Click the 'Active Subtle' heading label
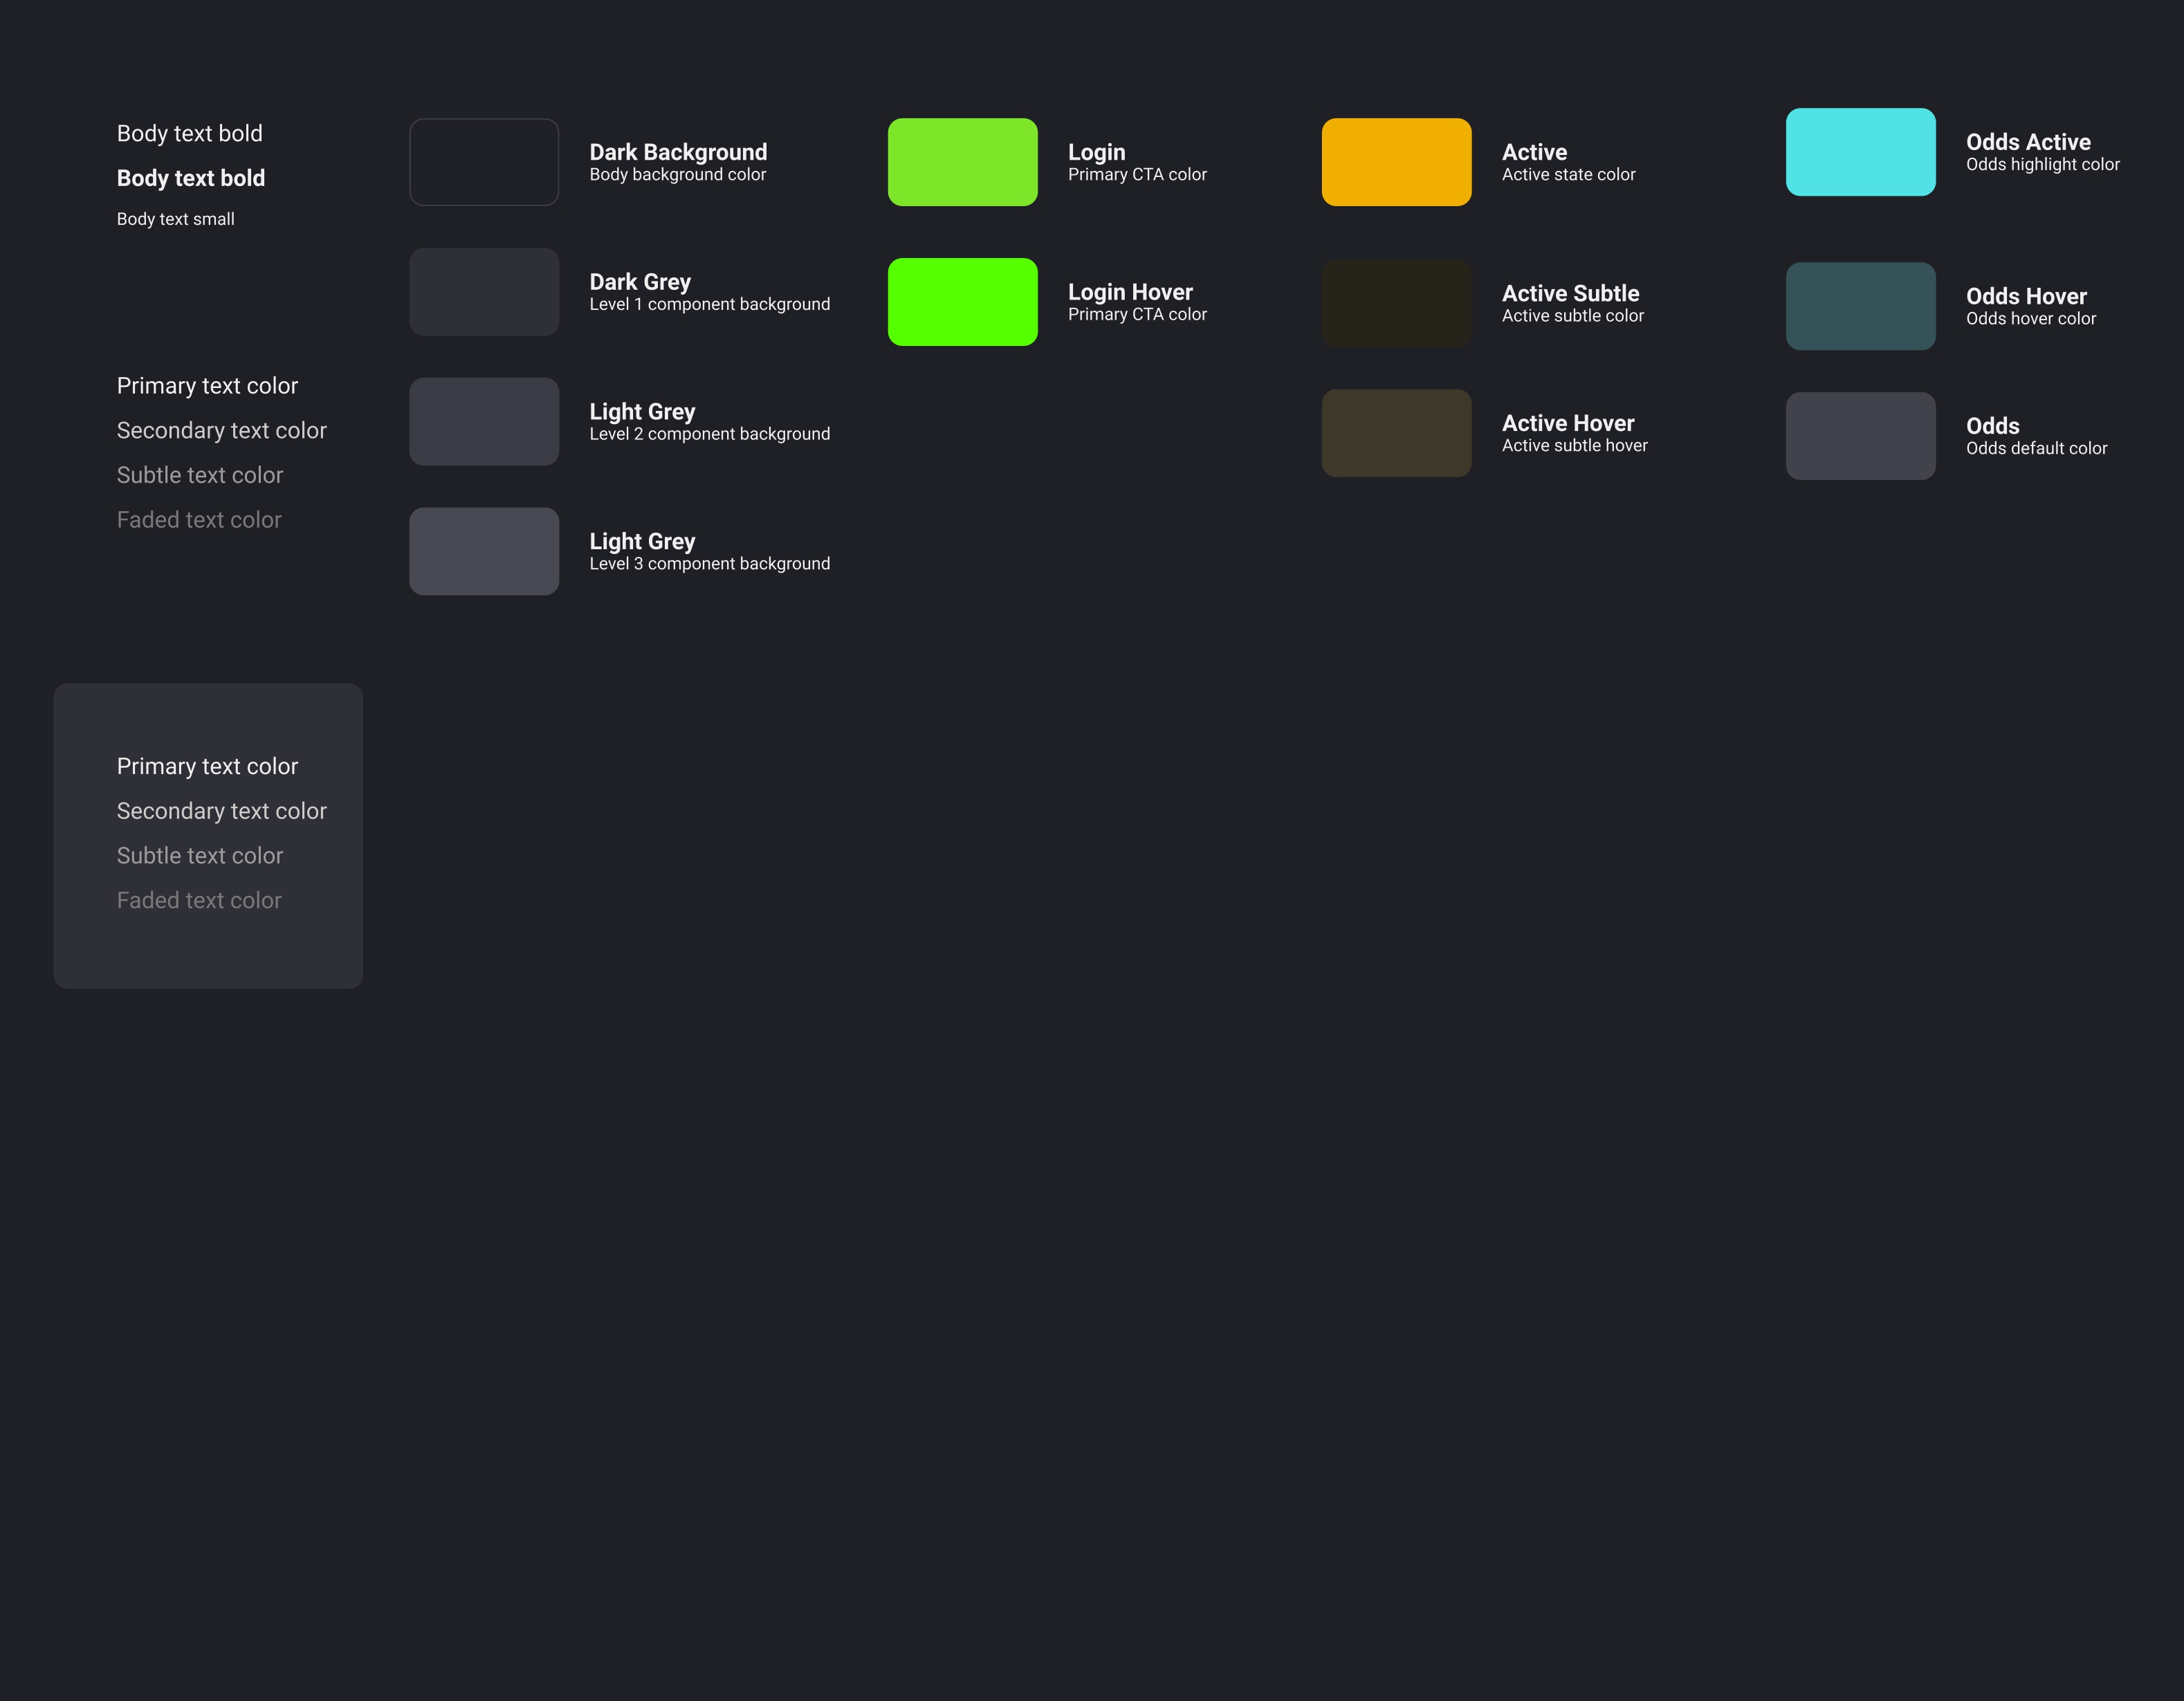Screen dimensions: 2184x1701 pos(1570,293)
